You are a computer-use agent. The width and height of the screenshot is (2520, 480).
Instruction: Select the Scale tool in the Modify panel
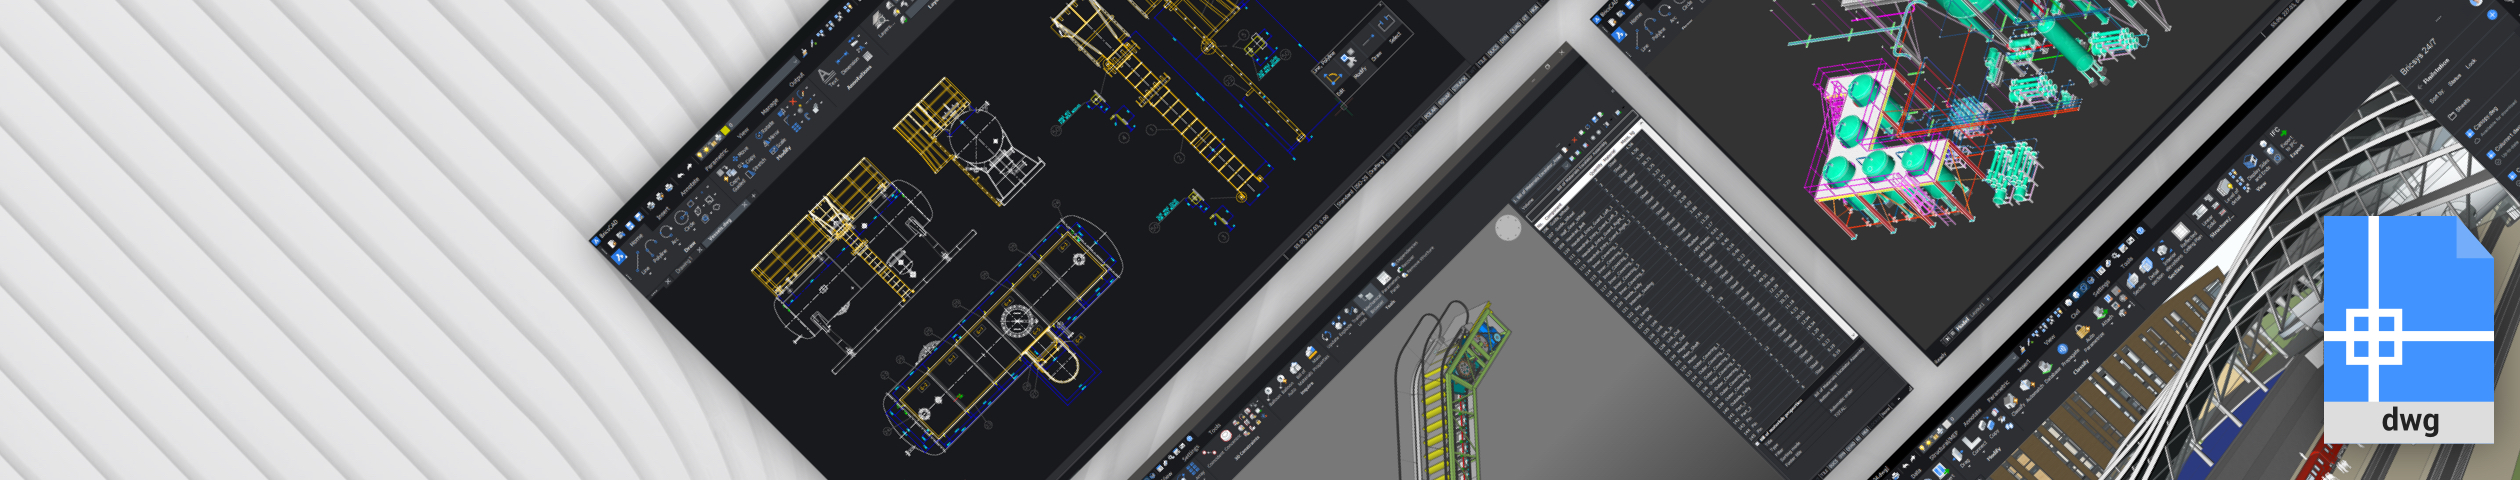[x=776, y=145]
